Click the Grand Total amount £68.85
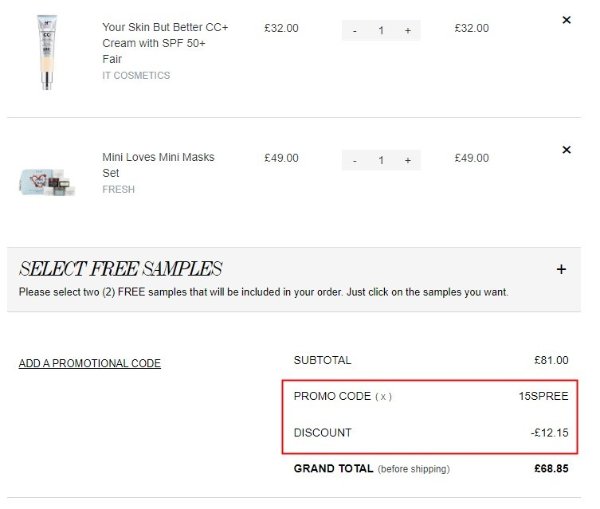This screenshot has height=509, width=600. (551, 468)
